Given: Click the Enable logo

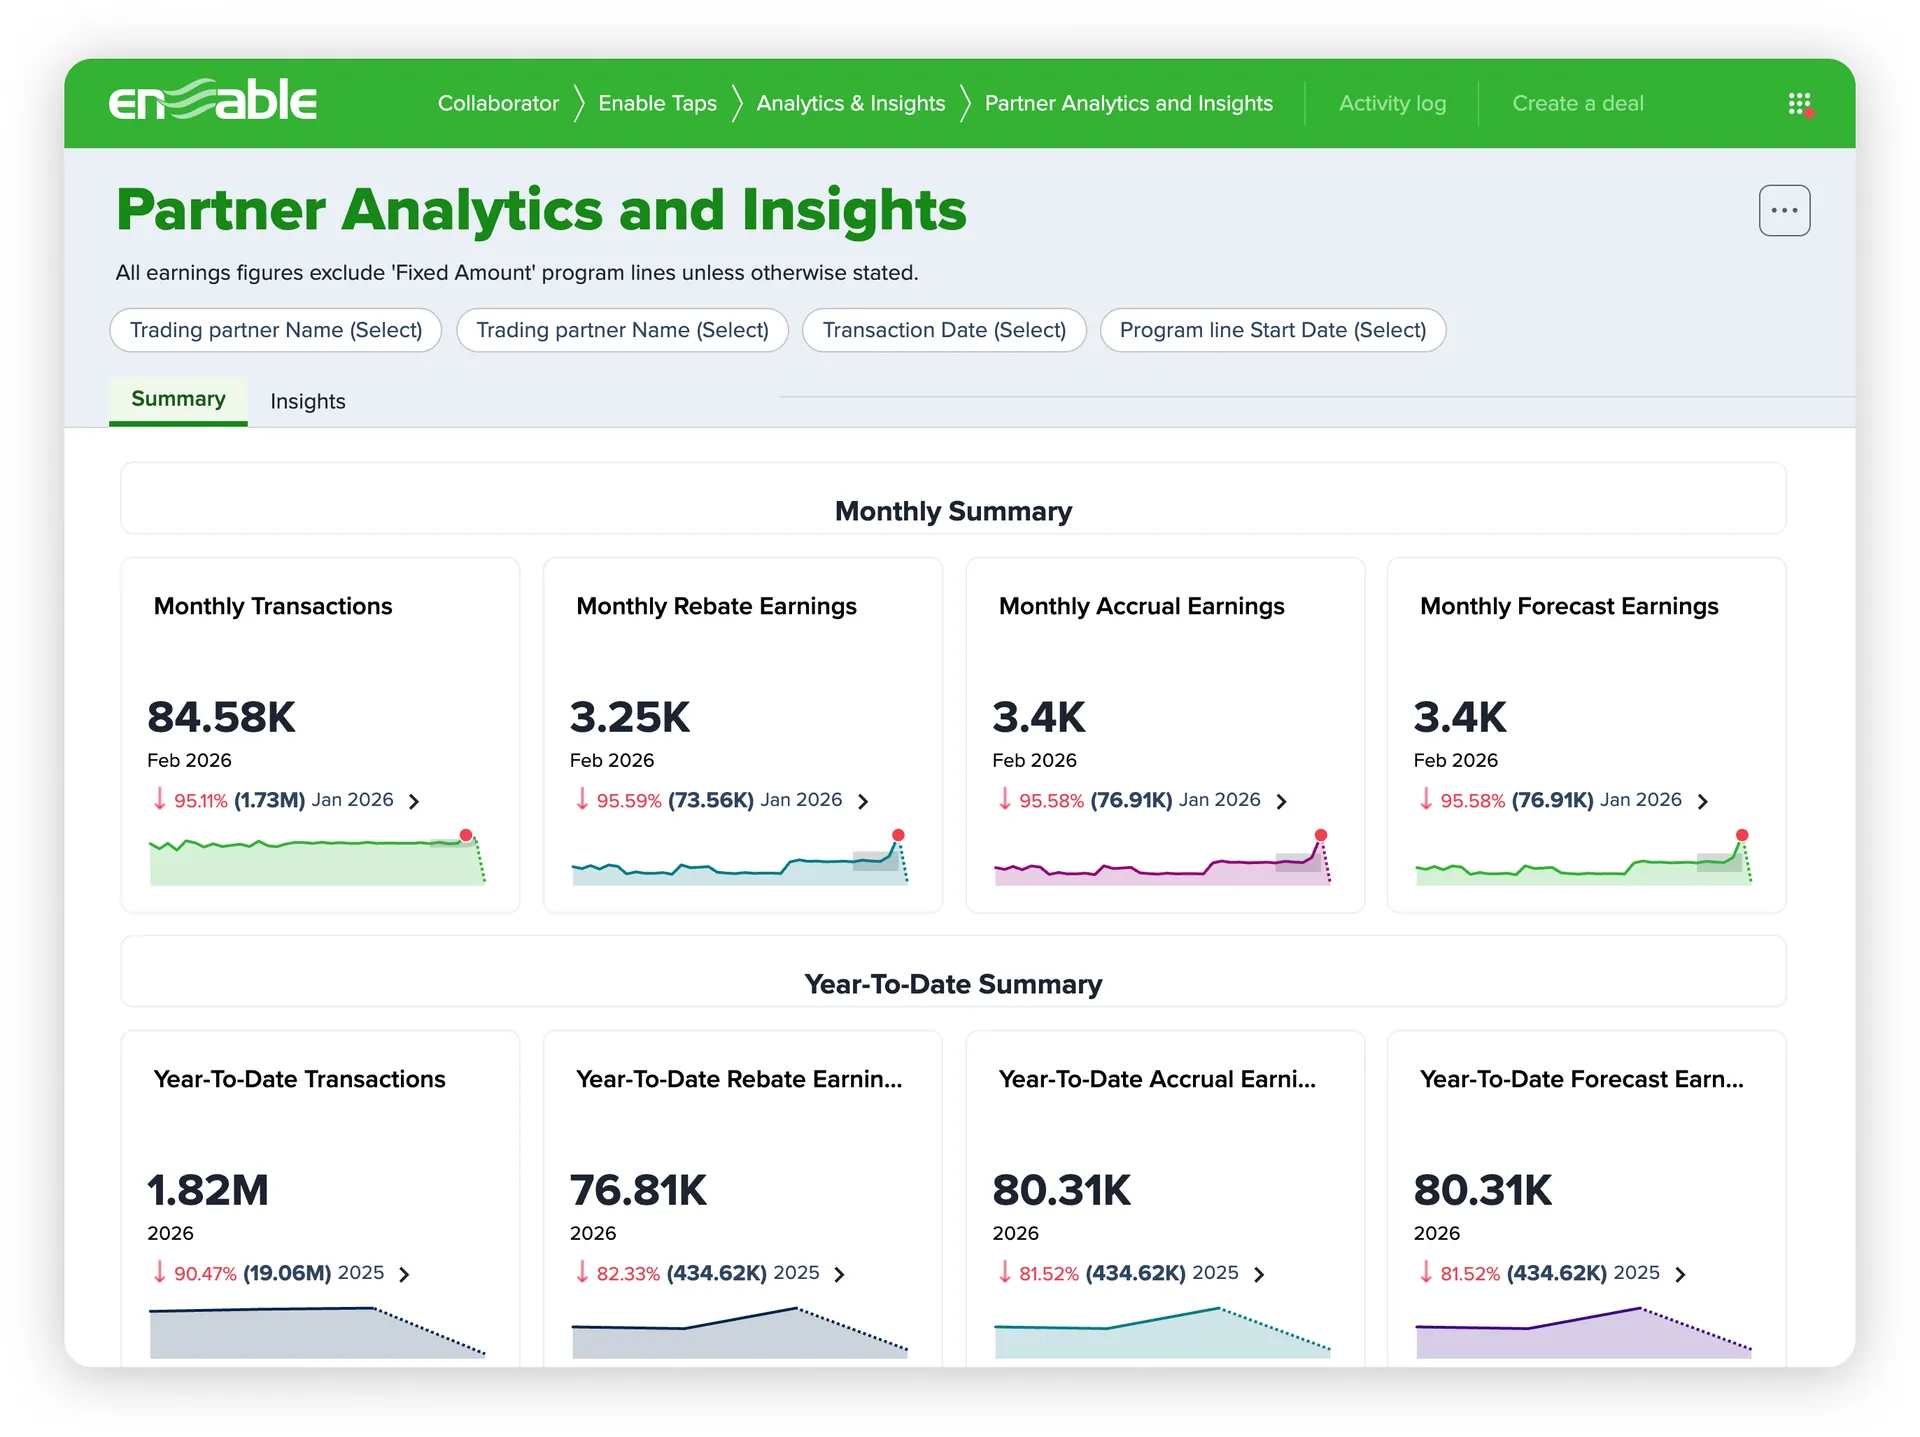Looking at the screenshot, I should pos(212,101).
